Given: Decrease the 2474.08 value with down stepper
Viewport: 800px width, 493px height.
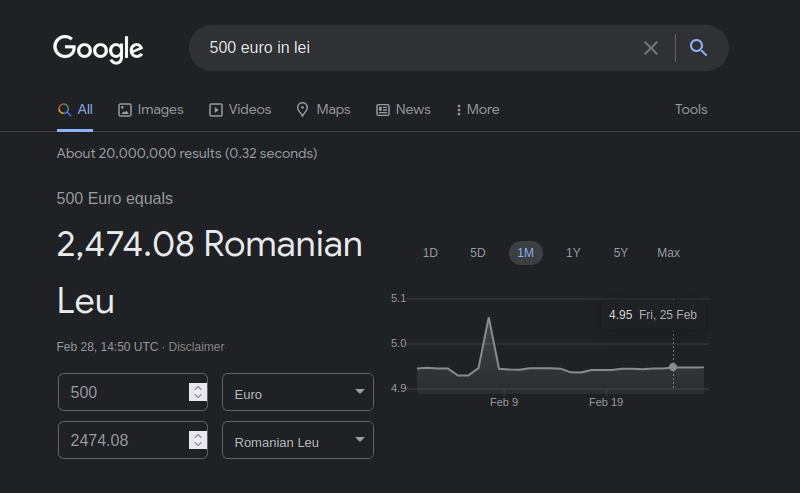Looking at the screenshot, I should click(x=198, y=445).
